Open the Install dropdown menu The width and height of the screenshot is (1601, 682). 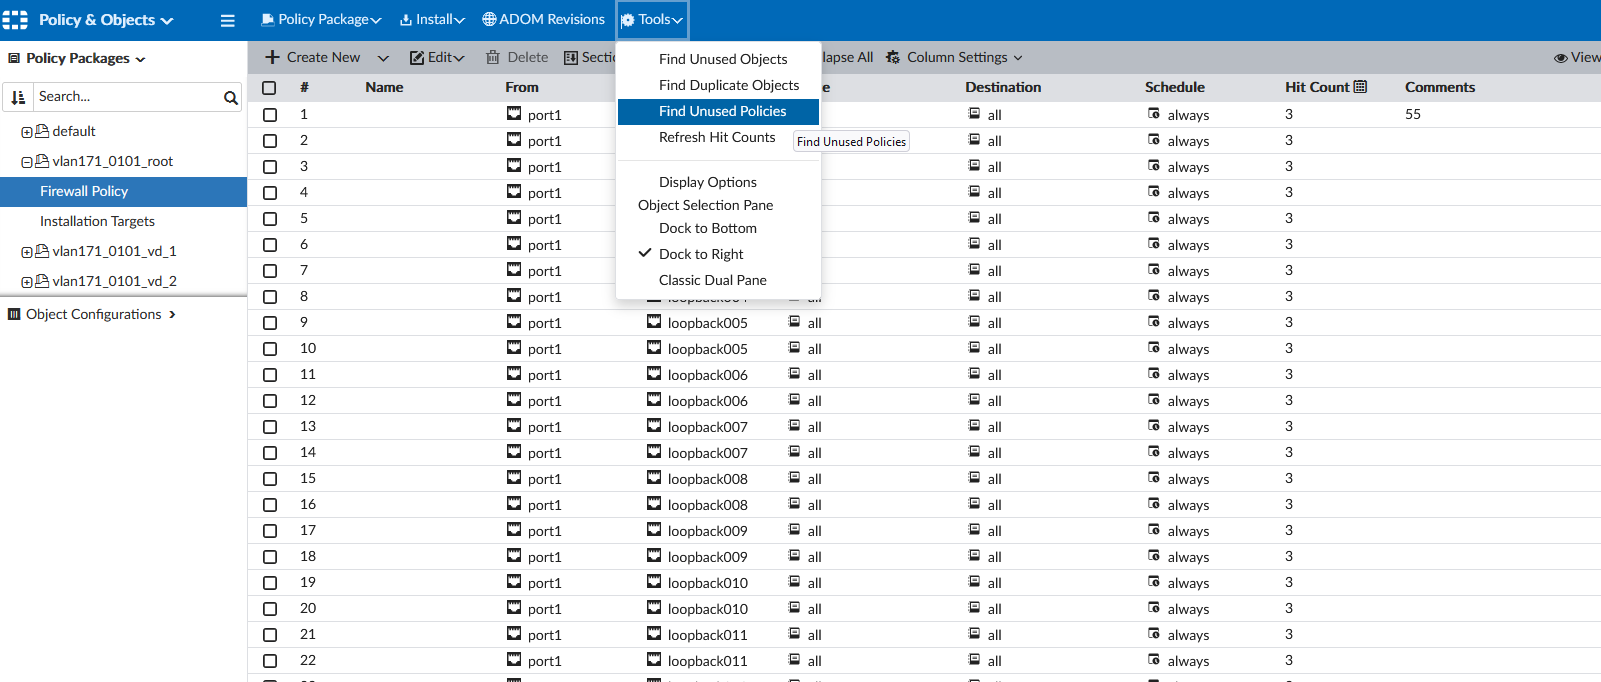tap(432, 19)
